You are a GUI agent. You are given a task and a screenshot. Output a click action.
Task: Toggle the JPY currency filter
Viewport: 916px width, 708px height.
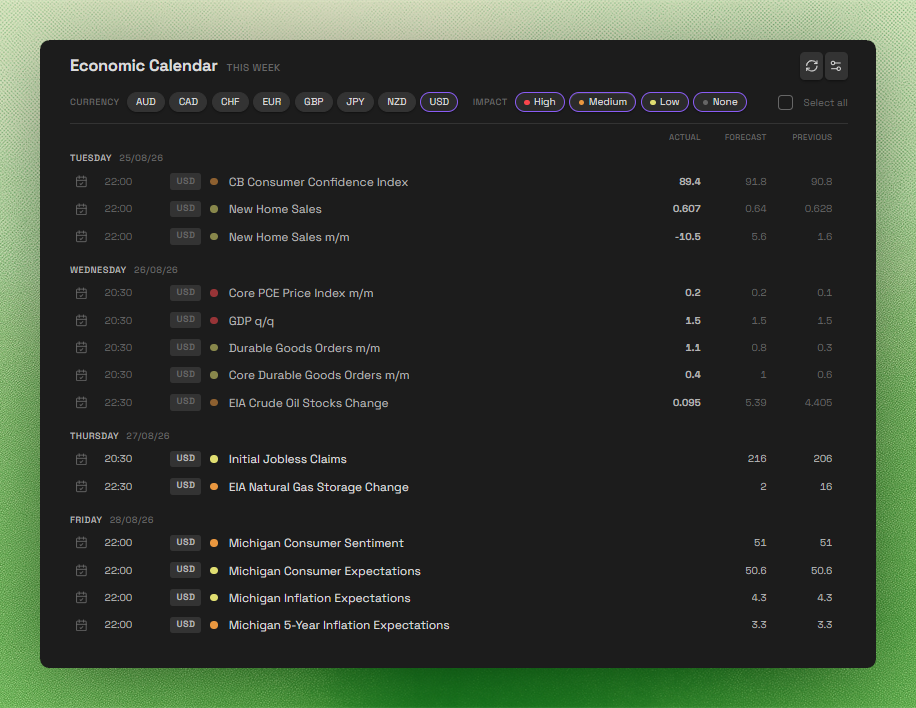pyautogui.click(x=355, y=102)
